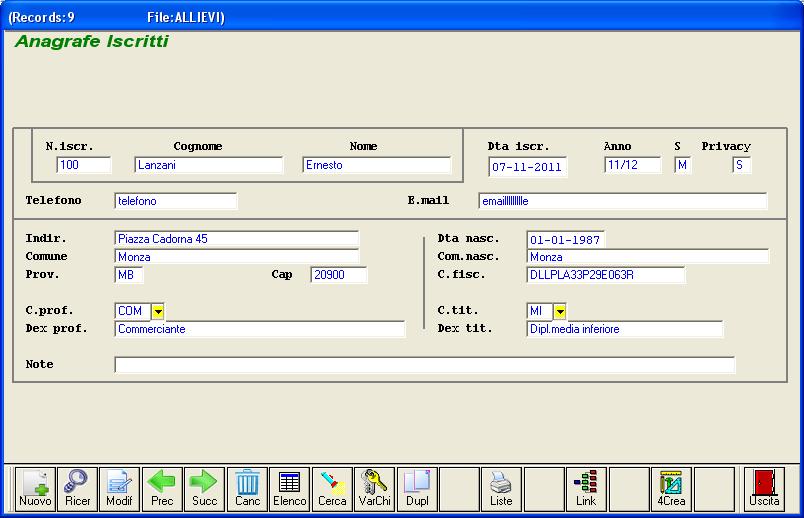
Task: Edit the current record with Modif
Action: click(119, 489)
